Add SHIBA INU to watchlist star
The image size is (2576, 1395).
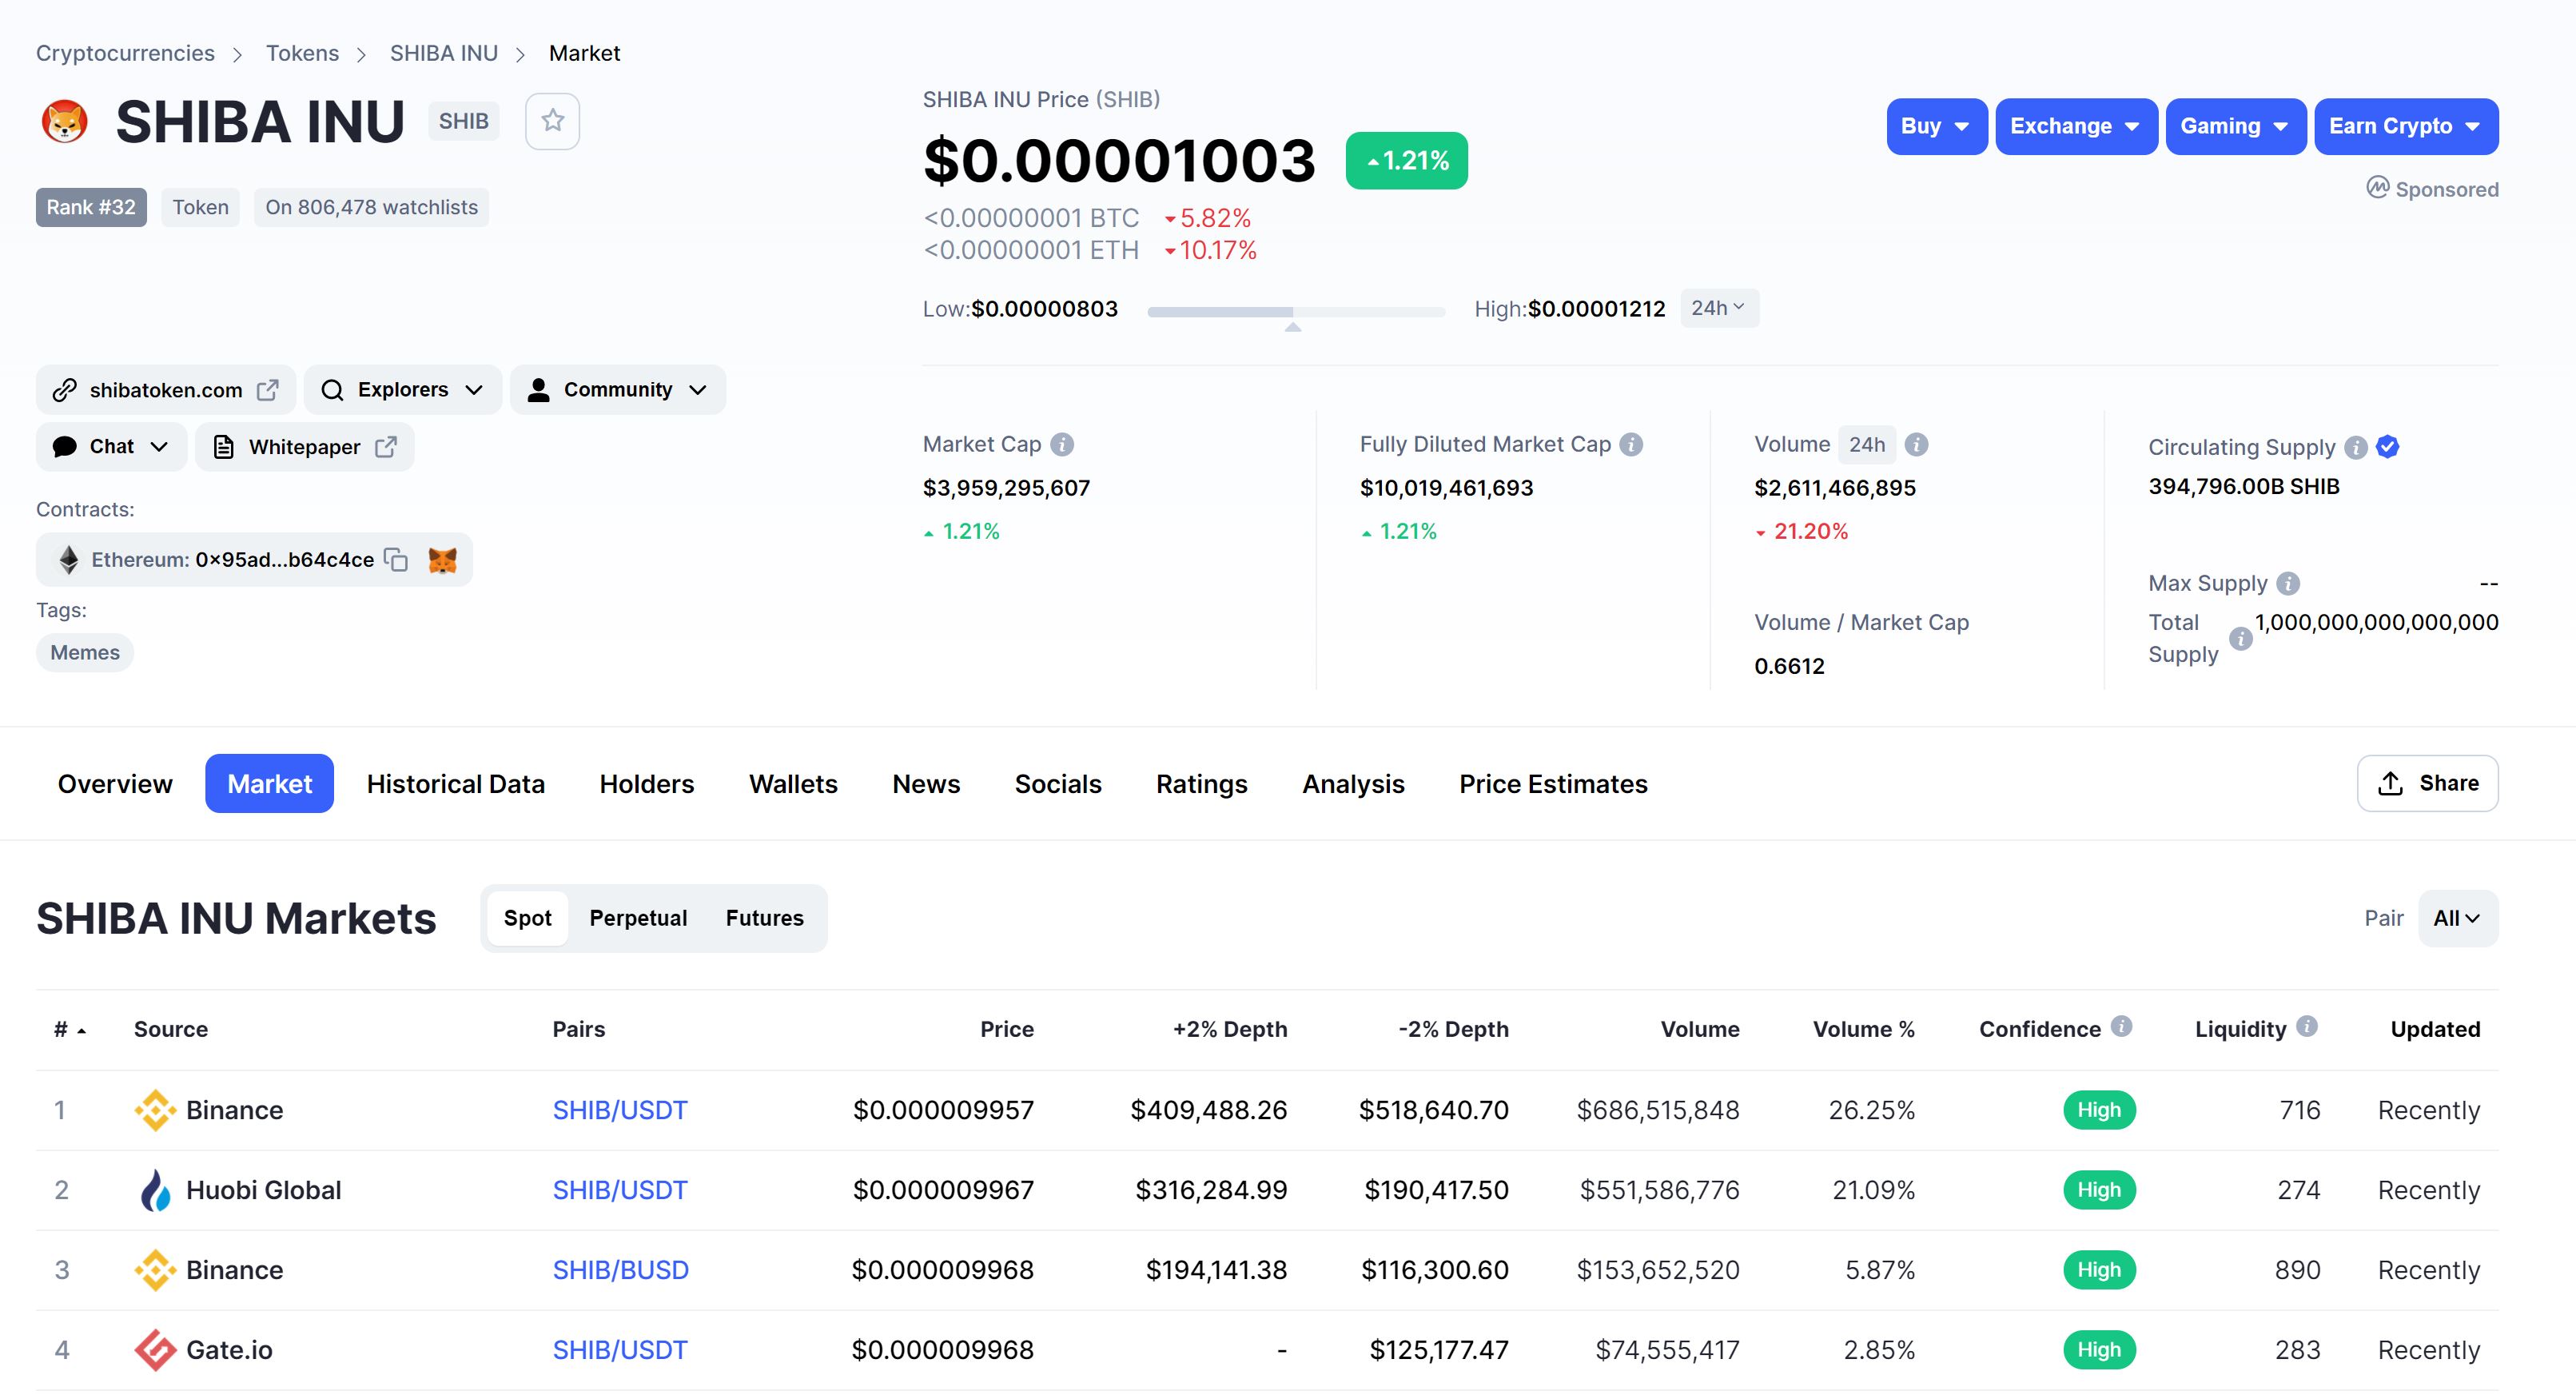point(552,121)
